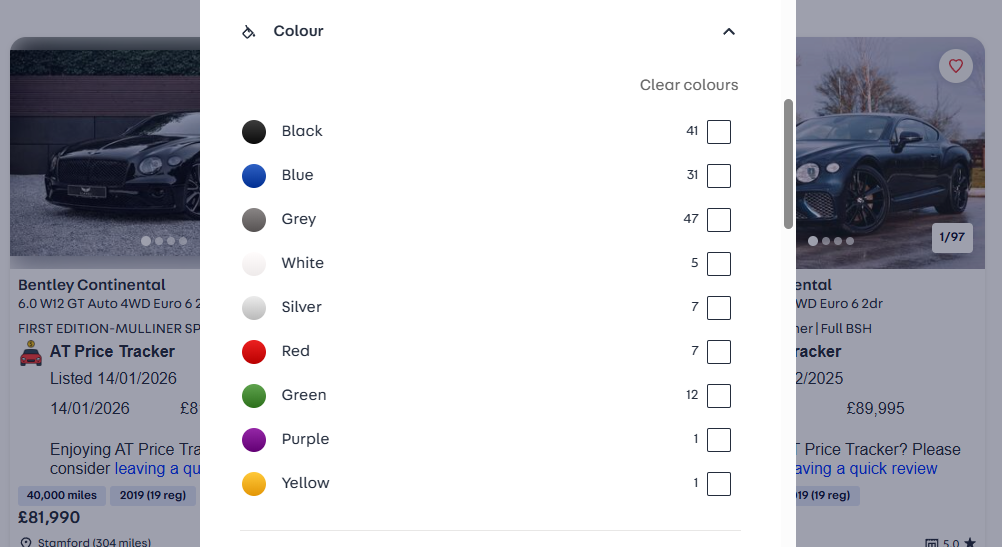This screenshot has height=547, width=1002.
Task: Tick the Blue colour checkbox
Action: [x=718, y=176]
